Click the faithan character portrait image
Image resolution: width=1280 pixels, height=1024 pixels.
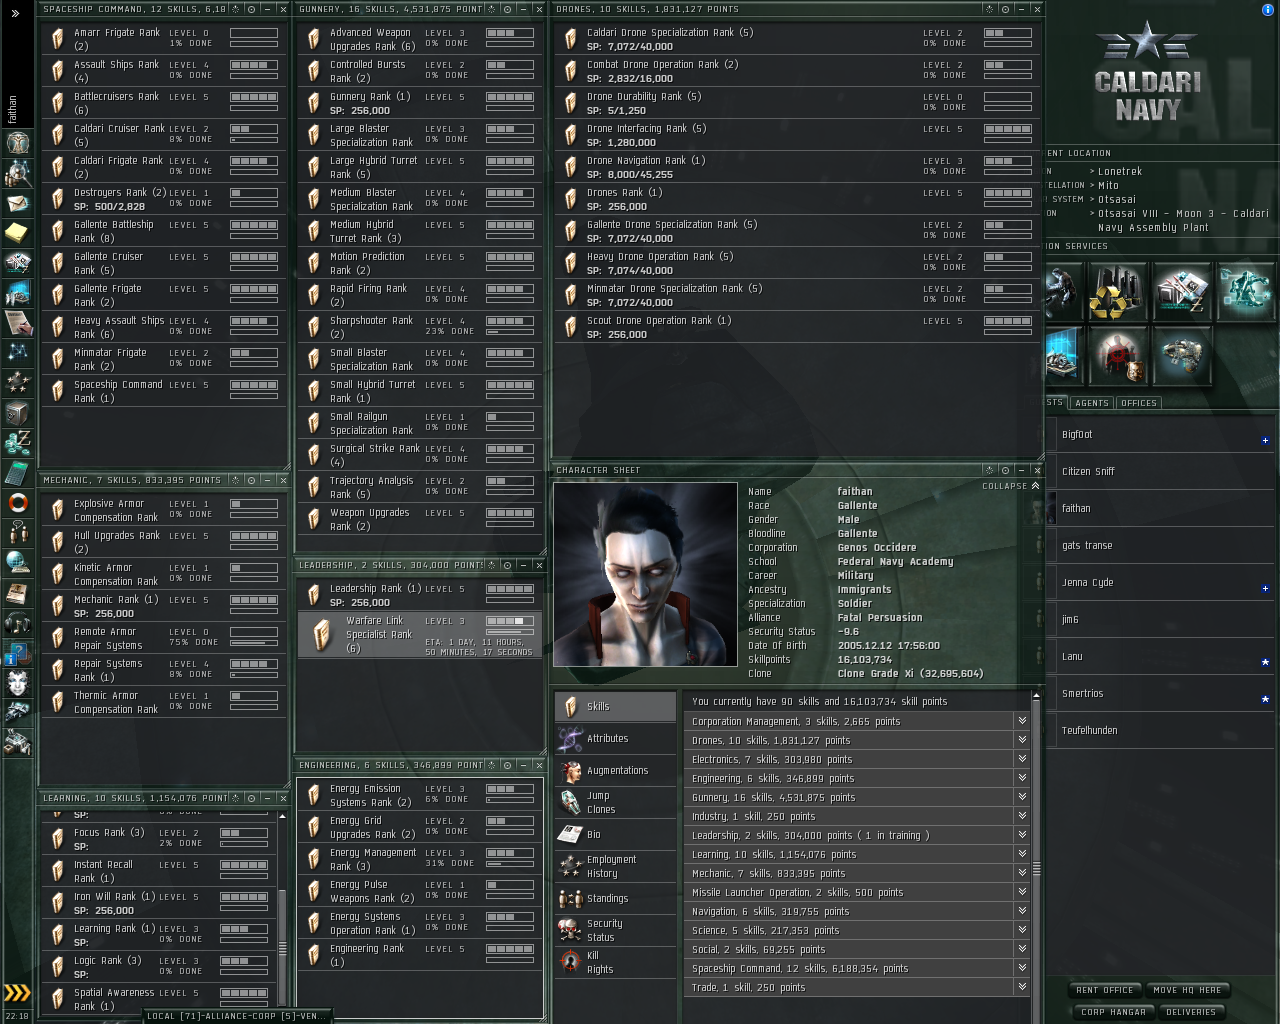pos(645,574)
